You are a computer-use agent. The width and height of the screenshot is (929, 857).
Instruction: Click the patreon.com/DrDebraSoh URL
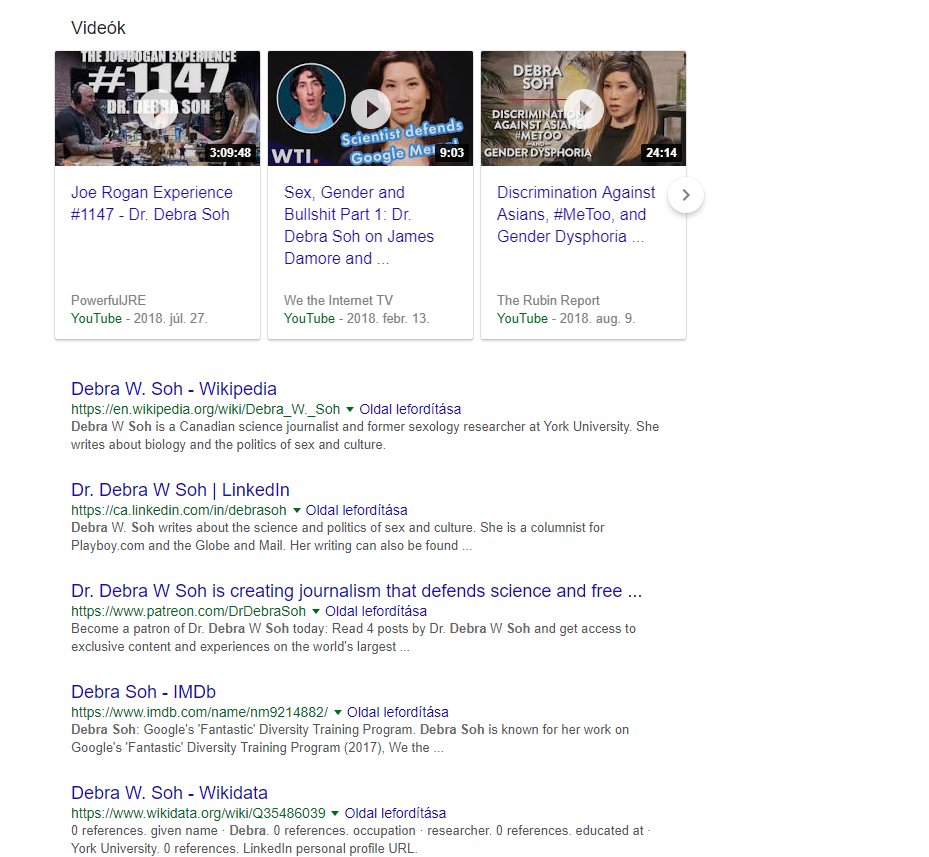(x=188, y=612)
